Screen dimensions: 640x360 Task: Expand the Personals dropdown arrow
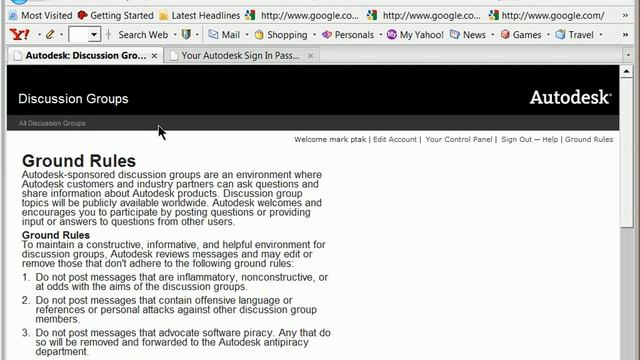(380, 35)
